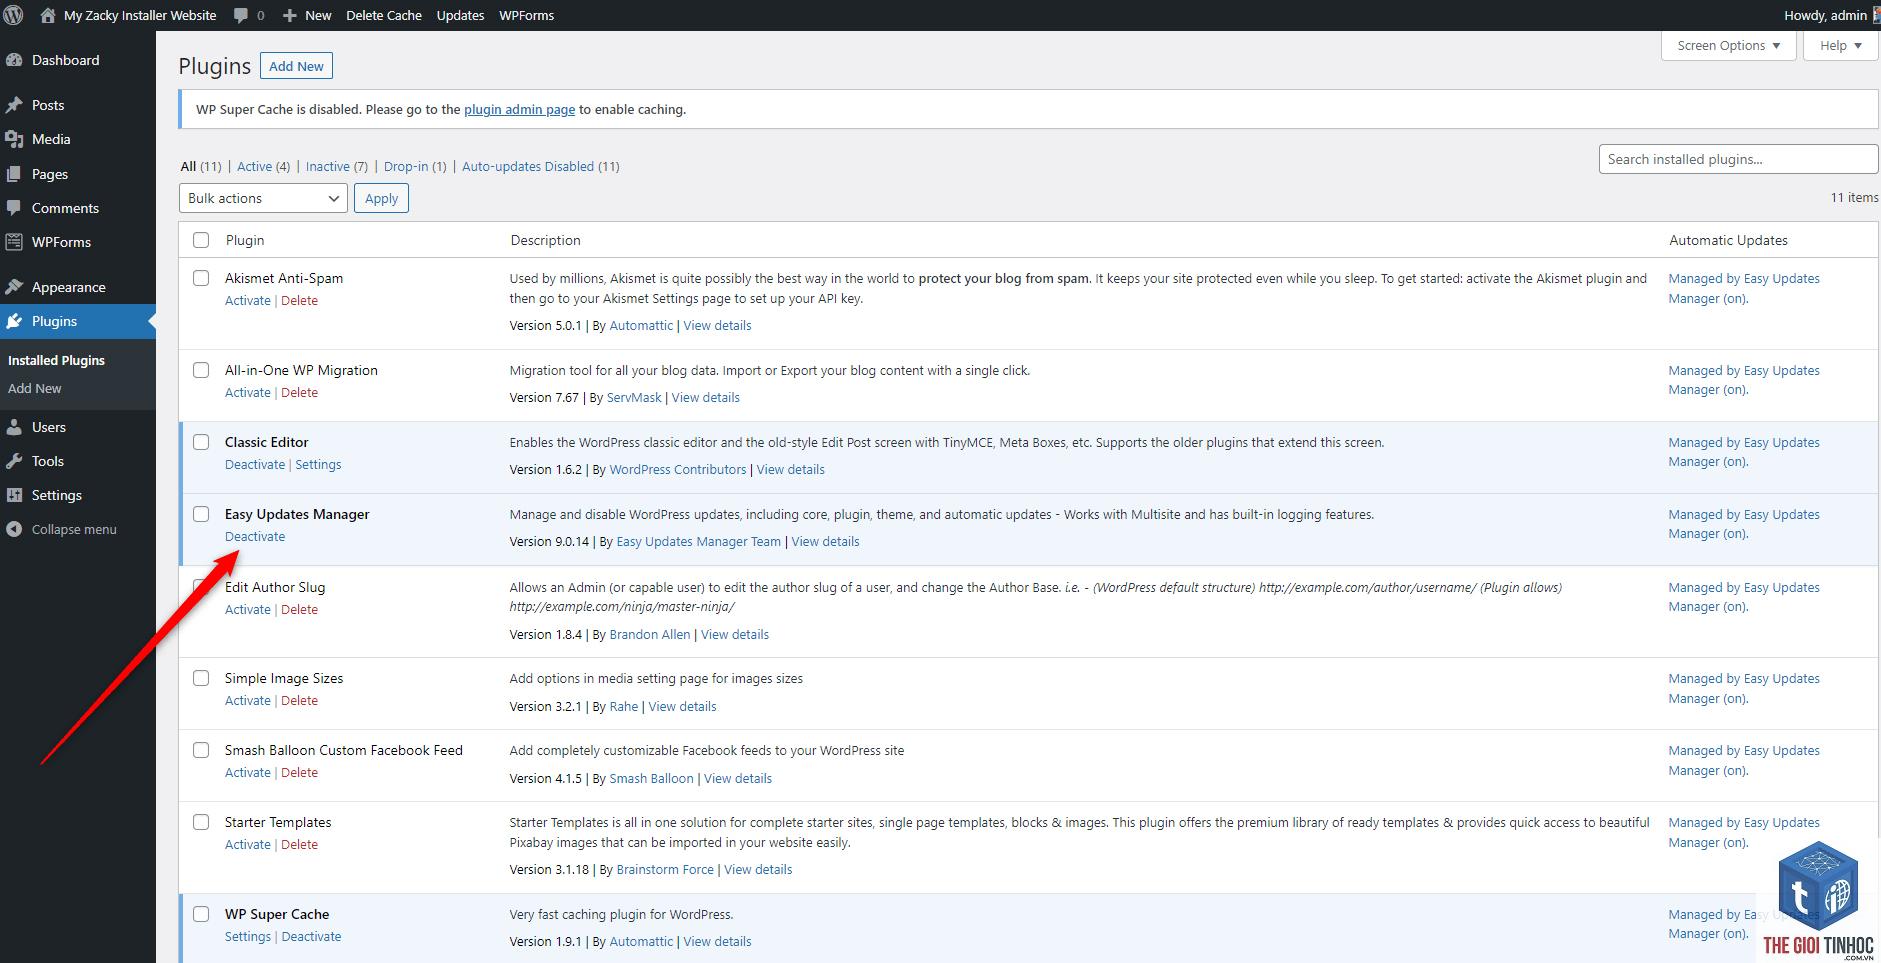Delete Simple Image Sizes plugin

tap(299, 700)
